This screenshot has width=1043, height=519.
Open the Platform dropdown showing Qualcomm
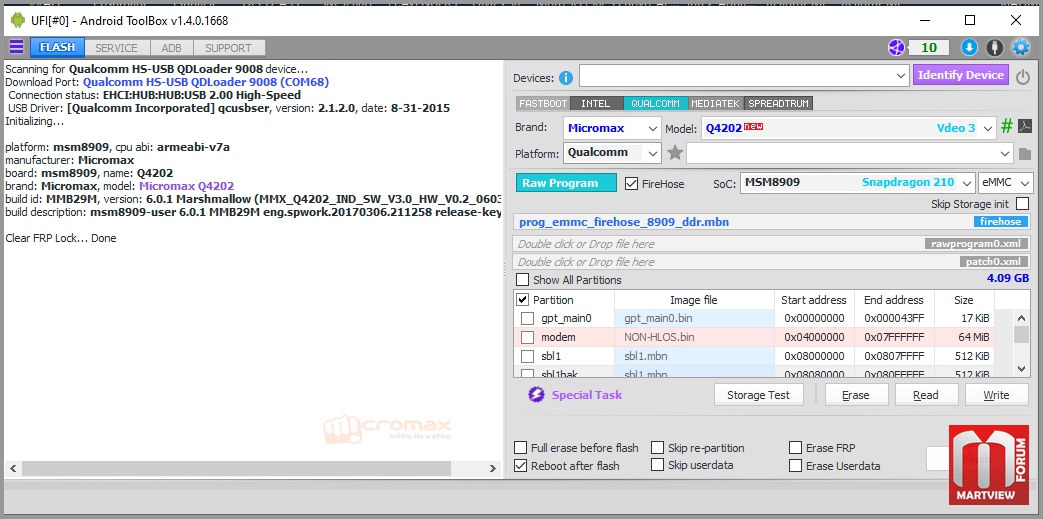(x=612, y=152)
